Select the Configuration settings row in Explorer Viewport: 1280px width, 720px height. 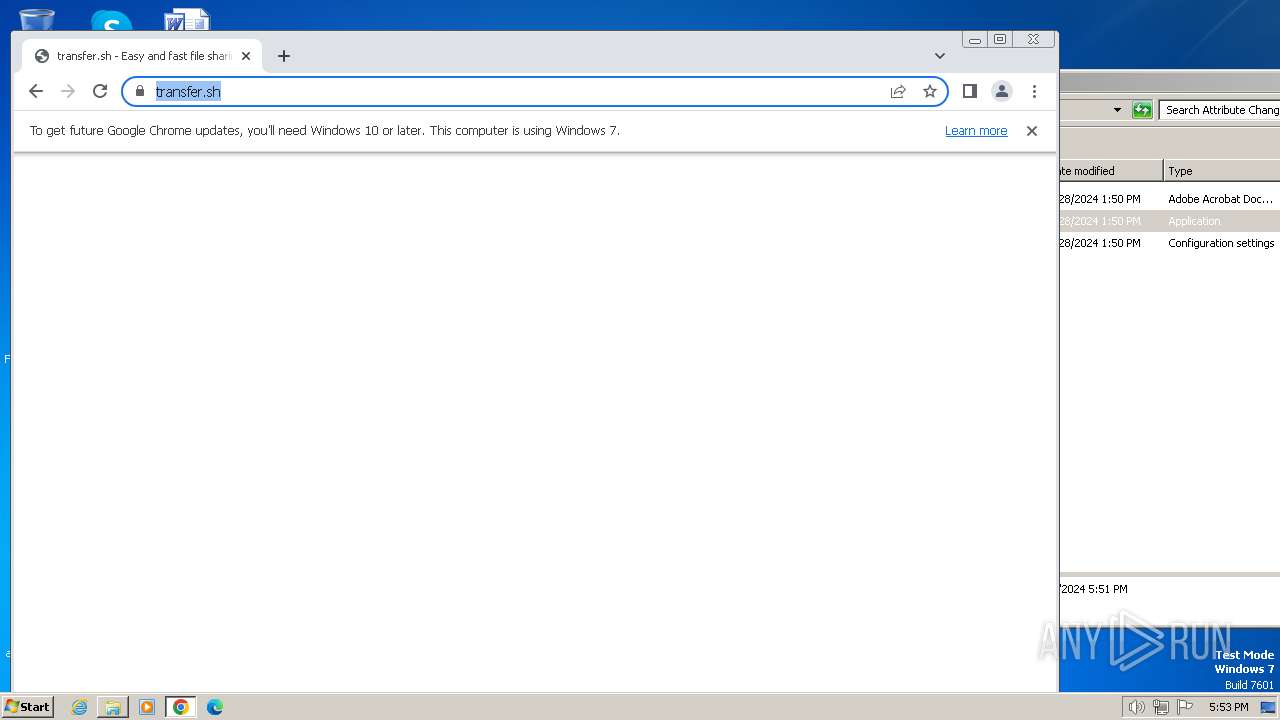[x=1170, y=243]
